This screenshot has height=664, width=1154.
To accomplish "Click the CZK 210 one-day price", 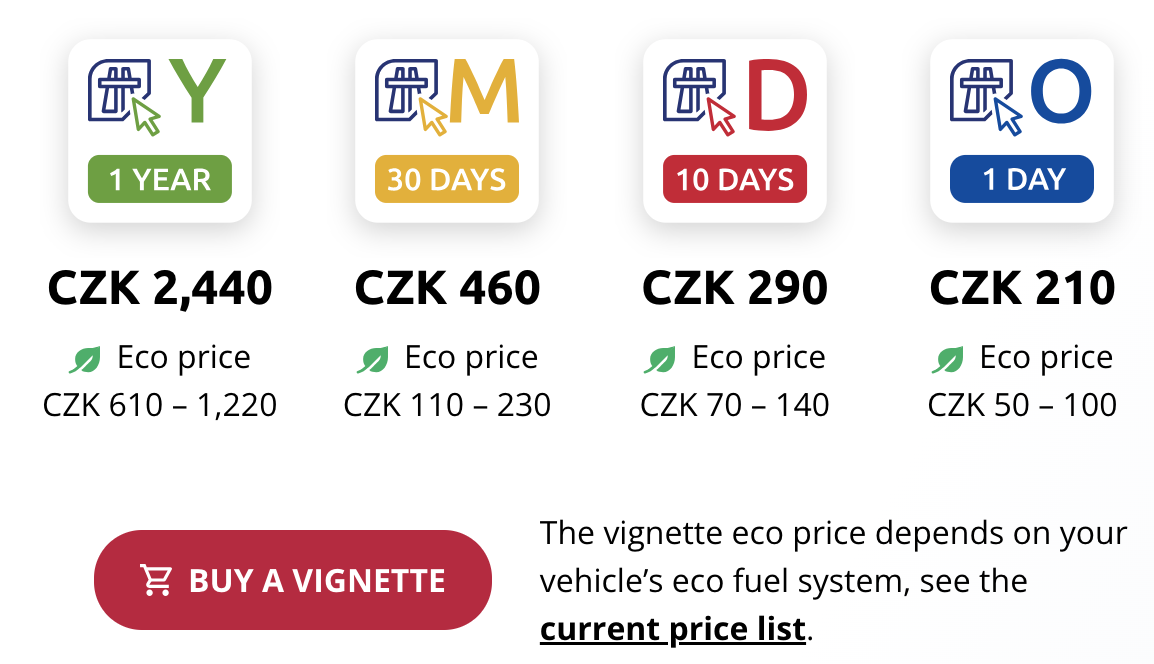I will click(x=1022, y=288).
